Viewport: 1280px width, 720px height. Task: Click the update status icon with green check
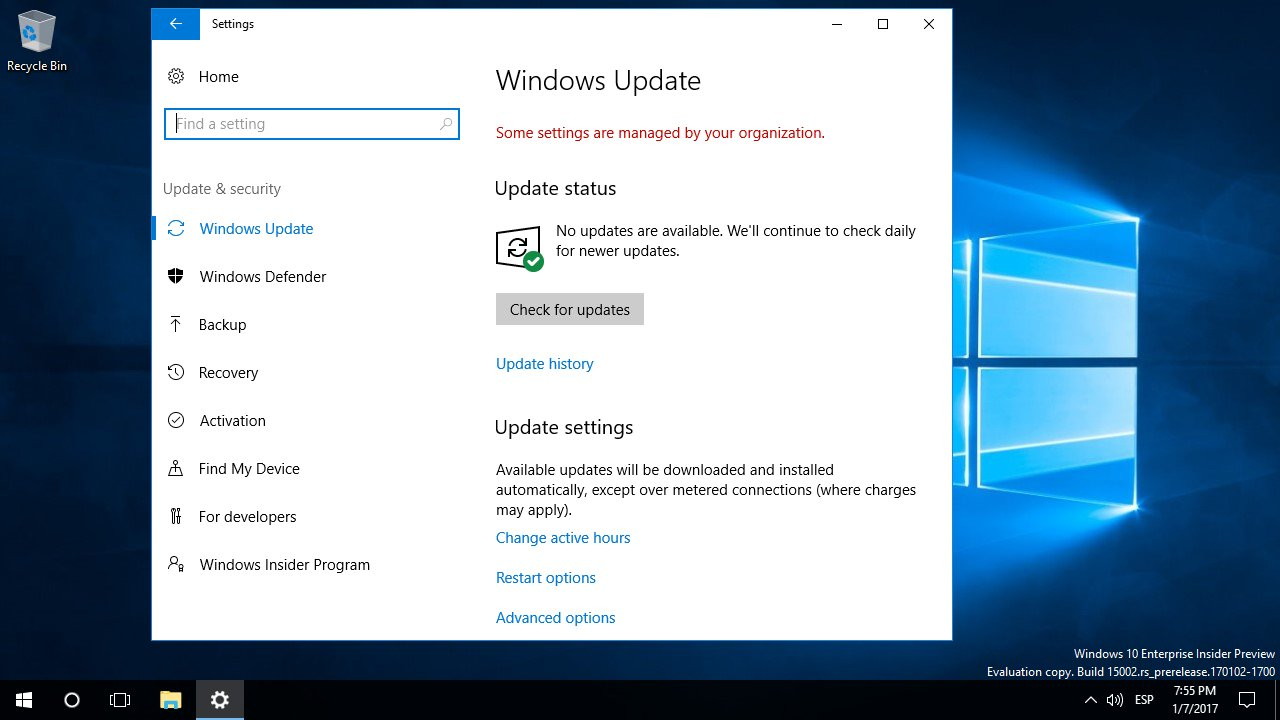coord(519,248)
